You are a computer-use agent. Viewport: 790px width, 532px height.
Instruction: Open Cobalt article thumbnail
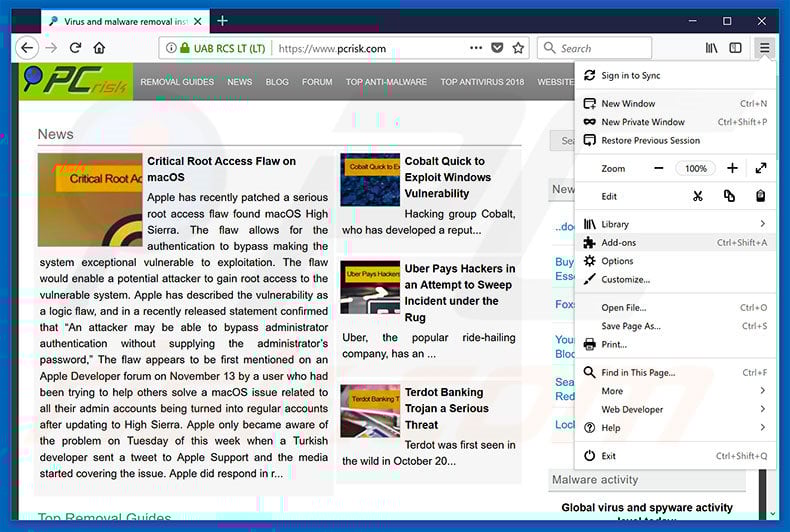(x=370, y=180)
